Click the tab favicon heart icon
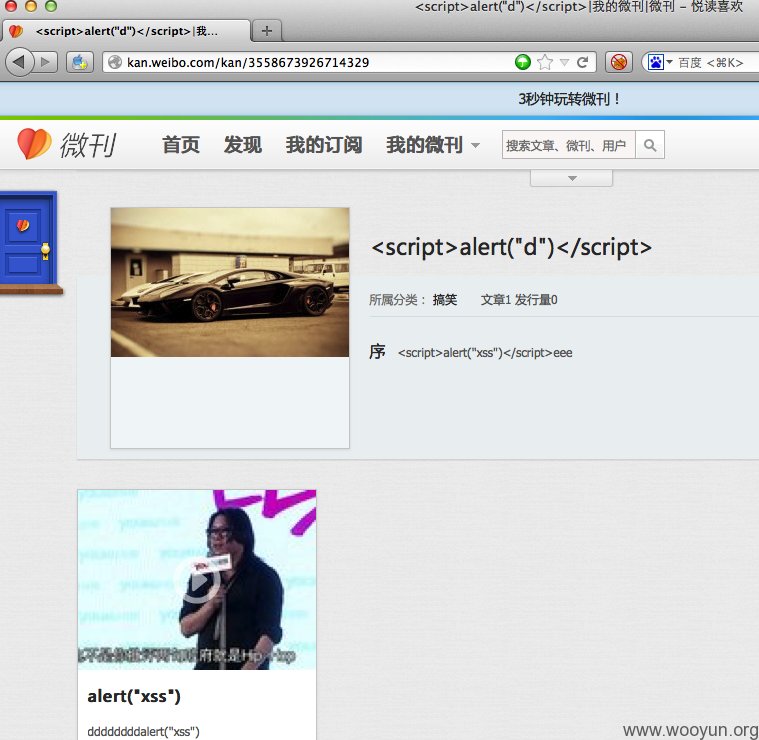This screenshot has width=759, height=740. pyautogui.click(x=16, y=31)
